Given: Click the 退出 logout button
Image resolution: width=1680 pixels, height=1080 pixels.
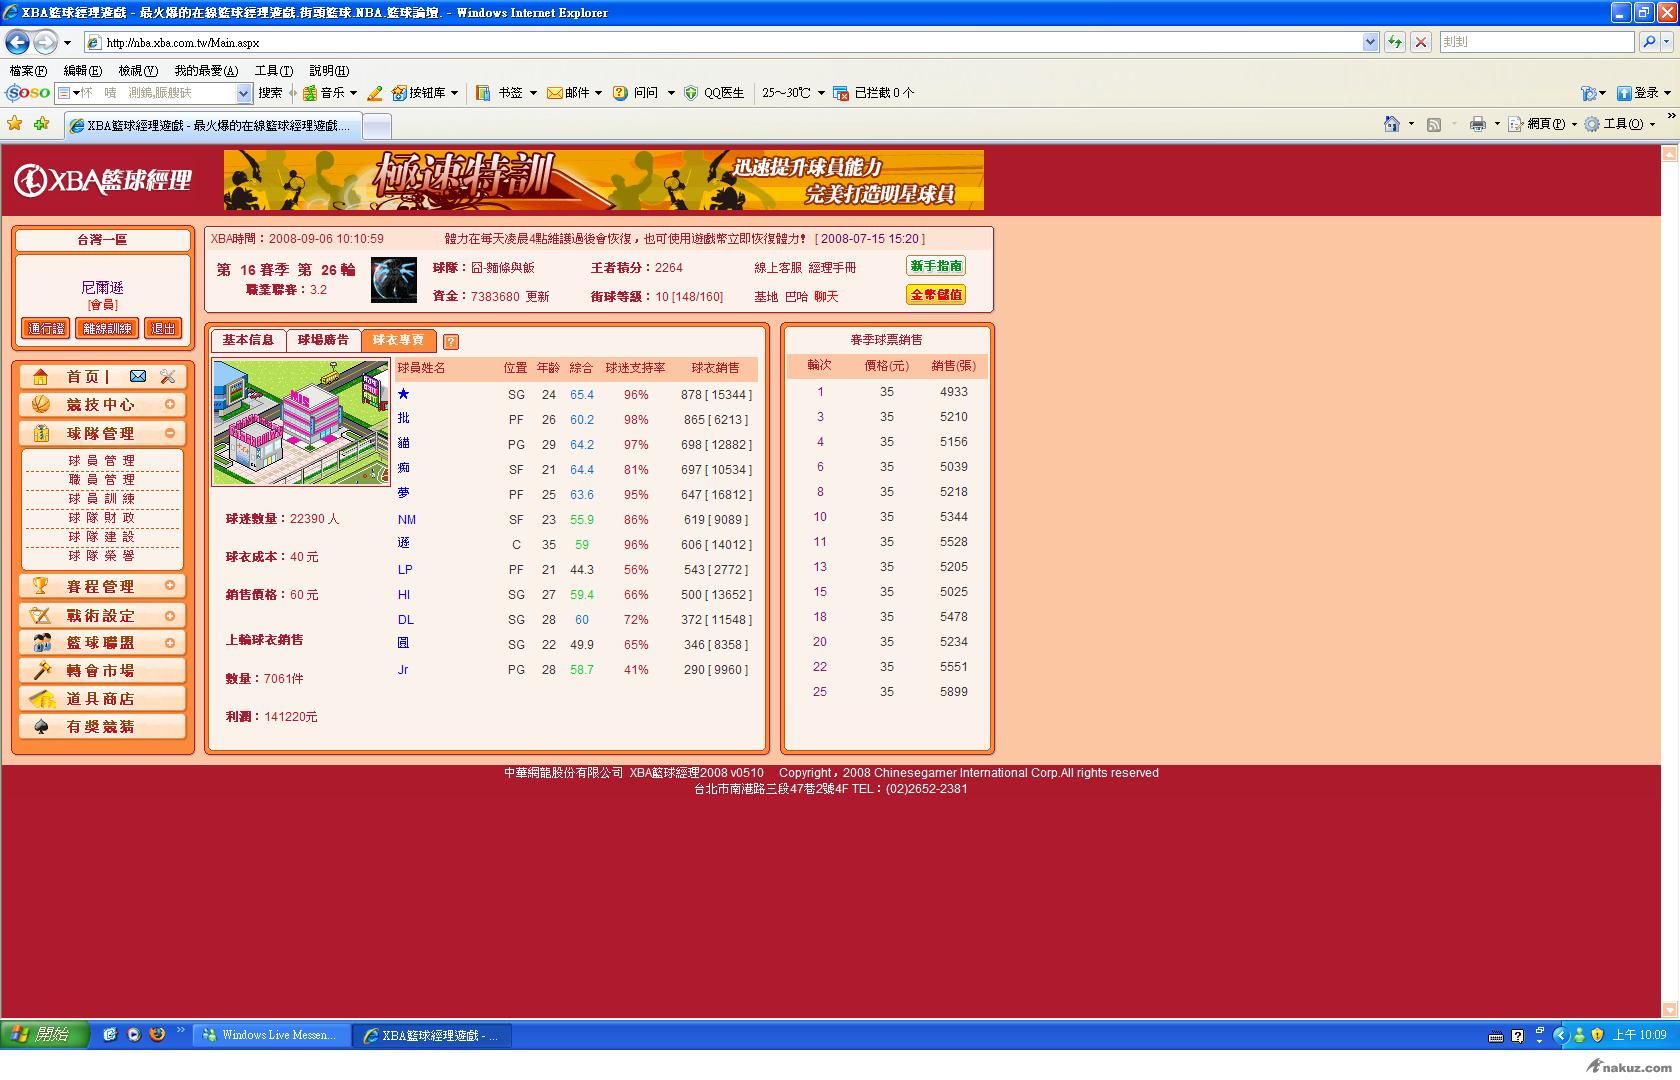Looking at the screenshot, I should (x=163, y=329).
